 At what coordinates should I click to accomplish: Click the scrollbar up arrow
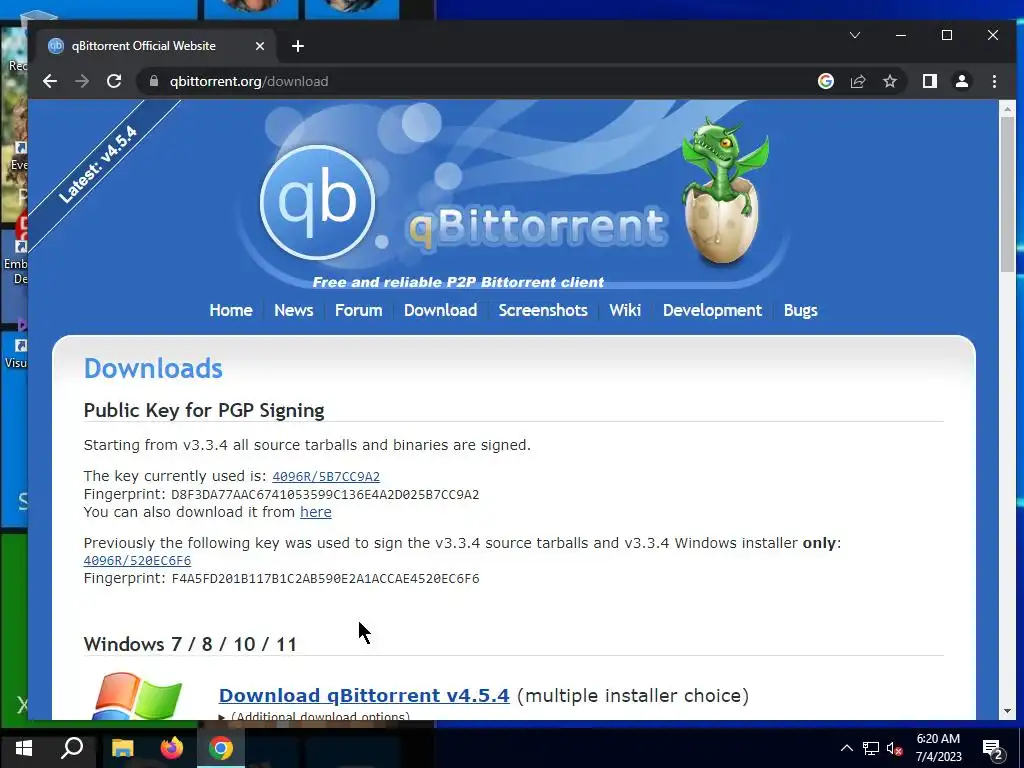[1007, 109]
